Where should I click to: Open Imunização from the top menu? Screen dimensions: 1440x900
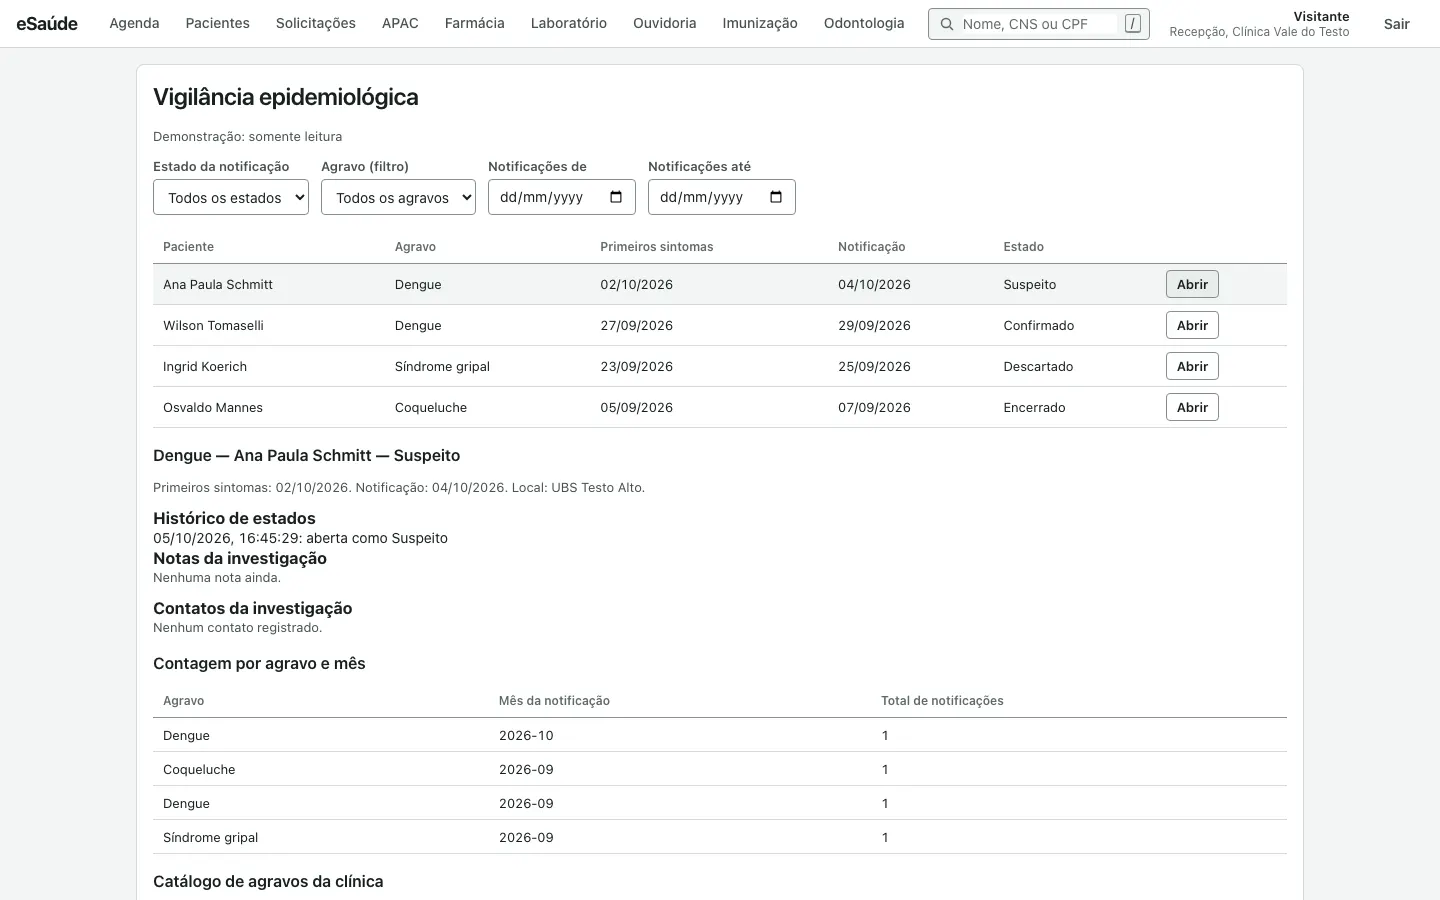pos(760,23)
